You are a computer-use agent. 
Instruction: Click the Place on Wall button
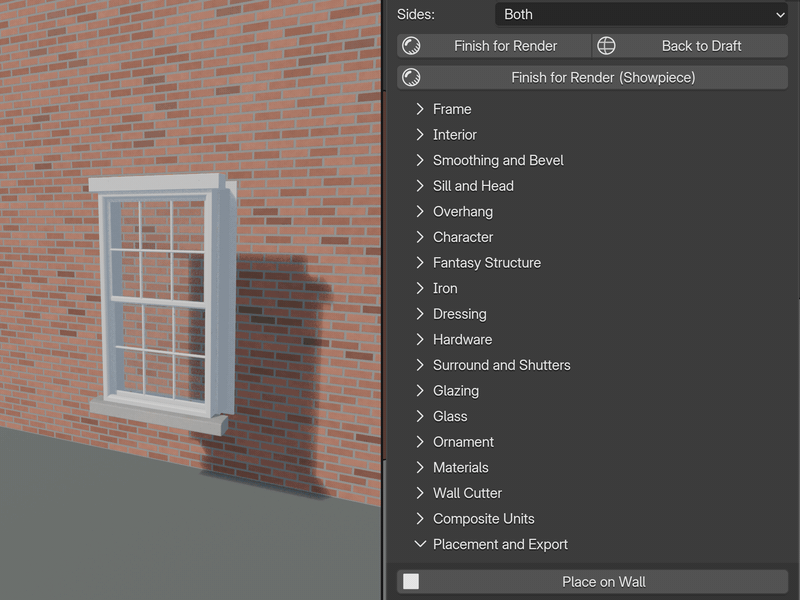(592, 582)
